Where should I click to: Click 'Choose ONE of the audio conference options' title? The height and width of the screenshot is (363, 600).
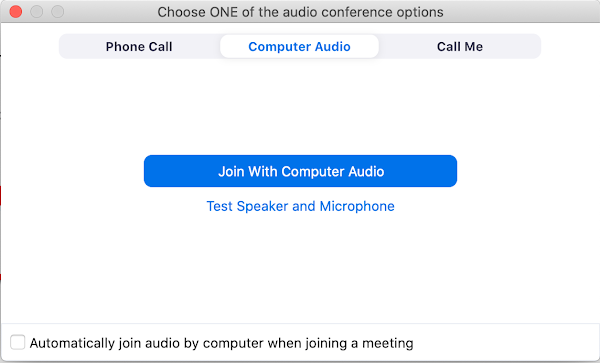click(x=300, y=12)
